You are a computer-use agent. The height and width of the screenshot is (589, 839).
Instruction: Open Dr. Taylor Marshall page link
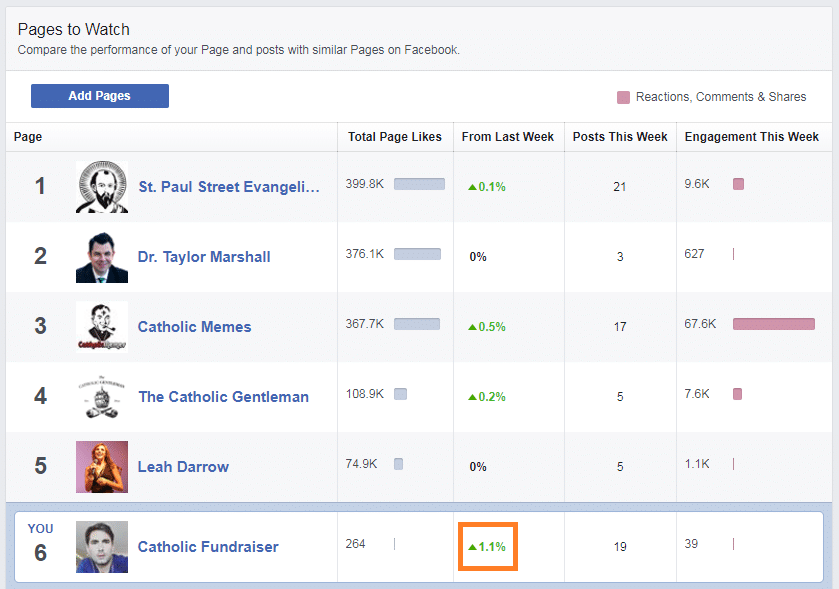tap(204, 257)
